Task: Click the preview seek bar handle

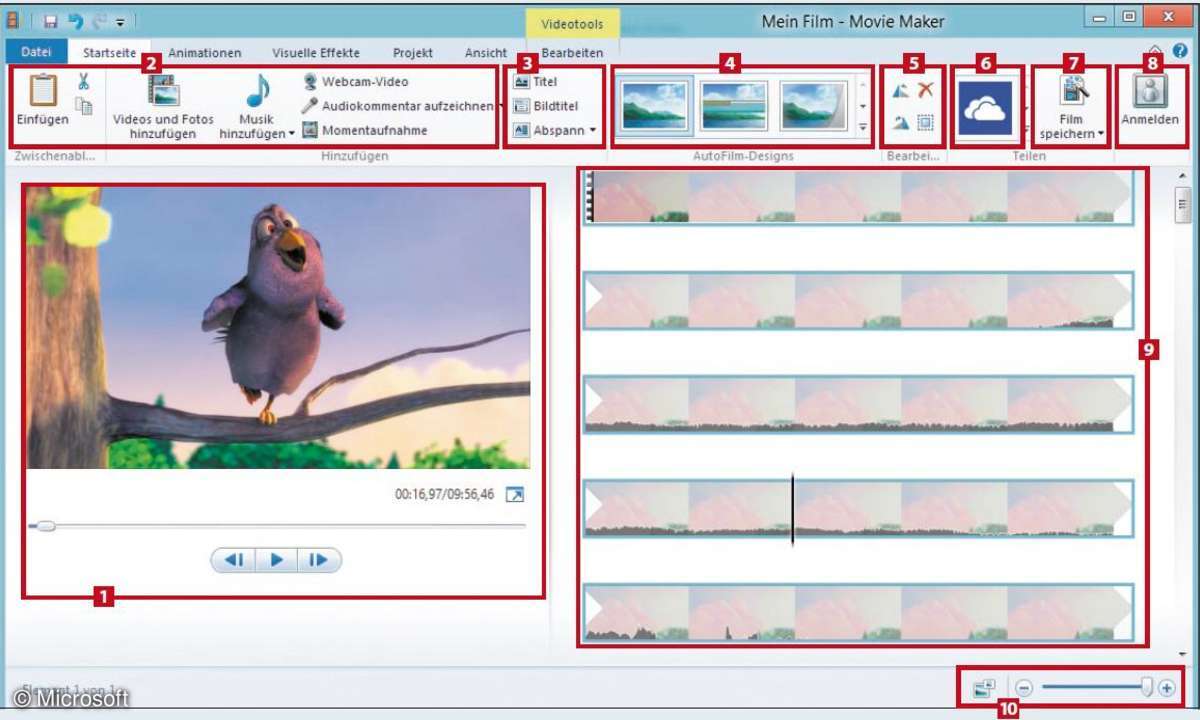Action: pyautogui.click(x=46, y=525)
